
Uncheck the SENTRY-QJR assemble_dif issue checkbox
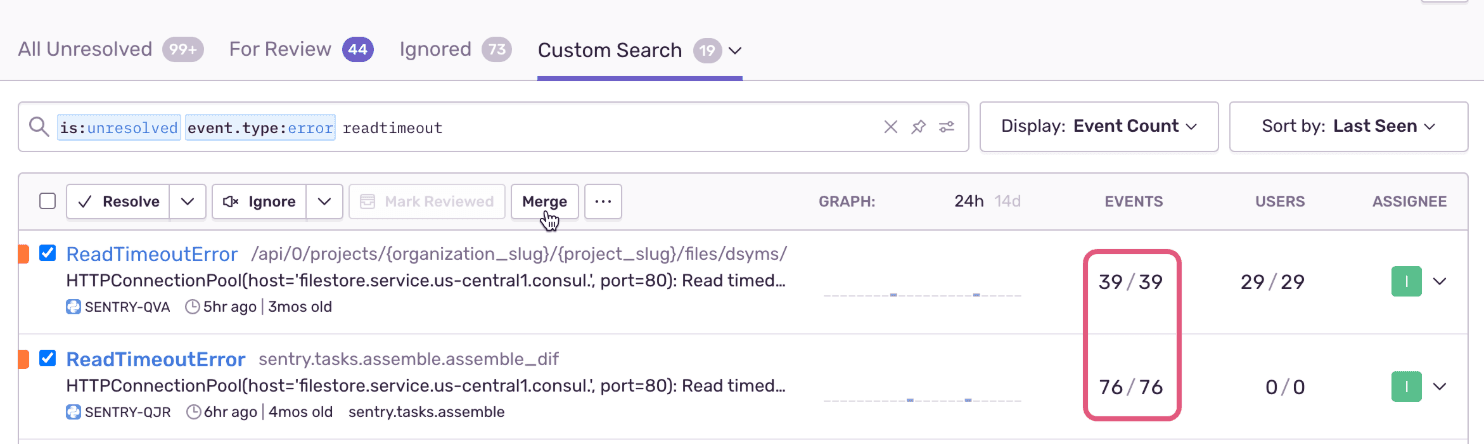(x=47, y=358)
